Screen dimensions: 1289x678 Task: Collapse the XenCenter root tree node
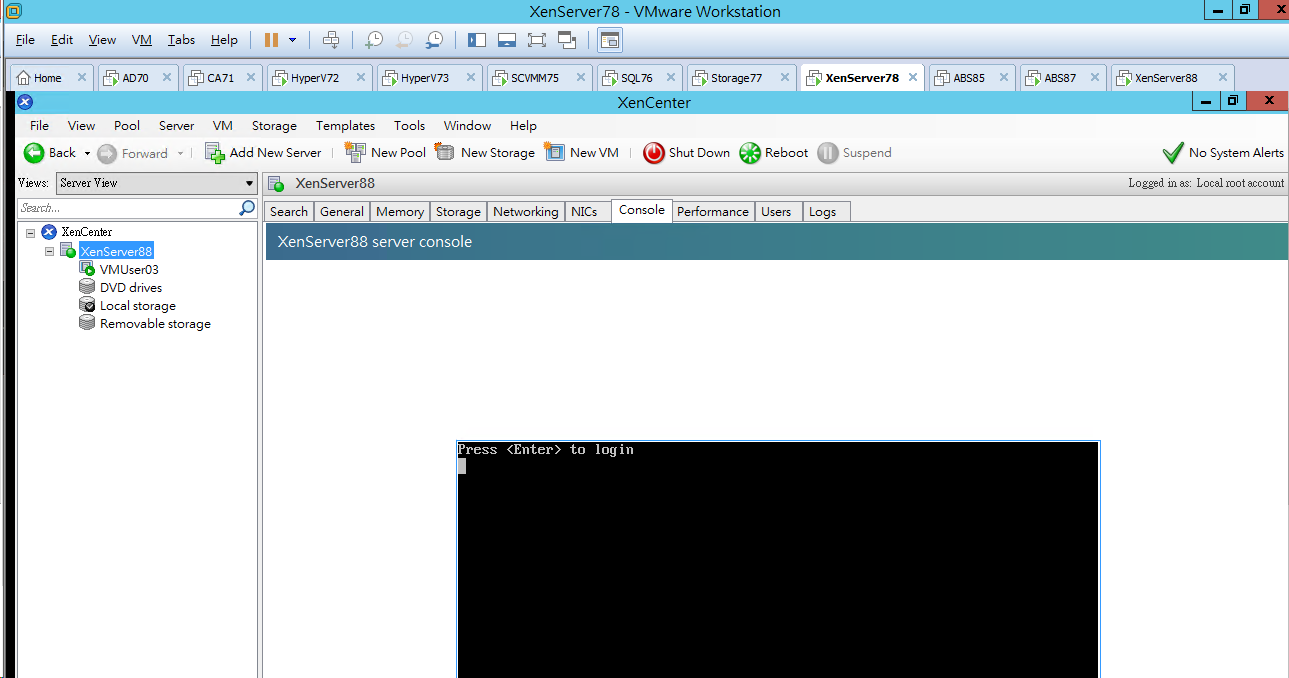pyautogui.click(x=31, y=233)
